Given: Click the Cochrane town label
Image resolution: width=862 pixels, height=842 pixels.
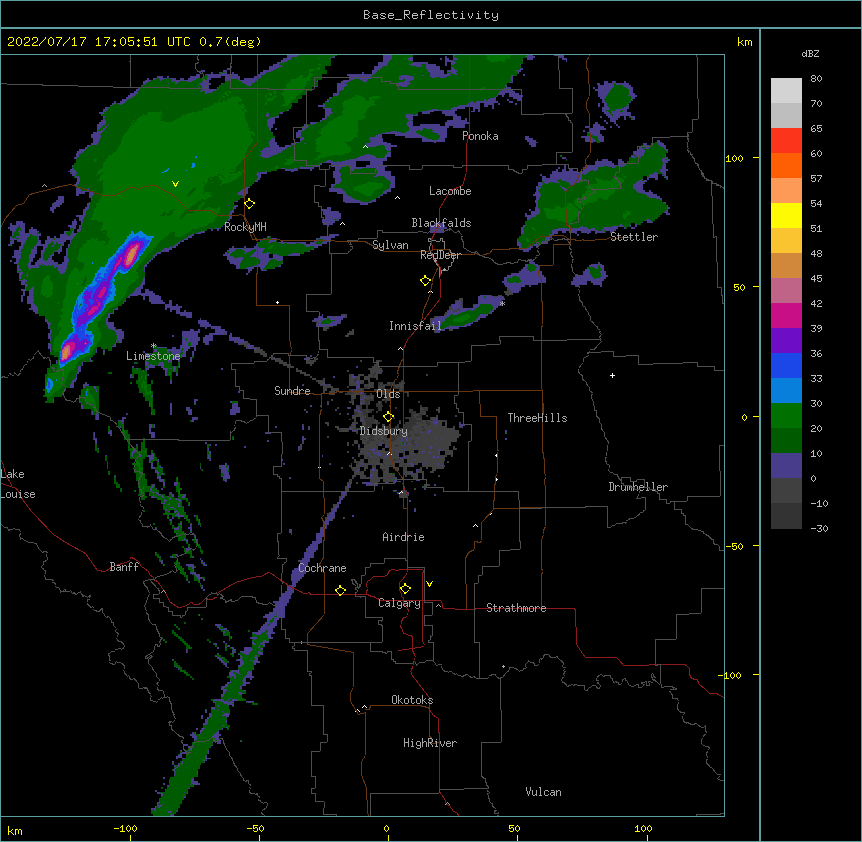Looking at the screenshot, I should (x=322, y=568).
